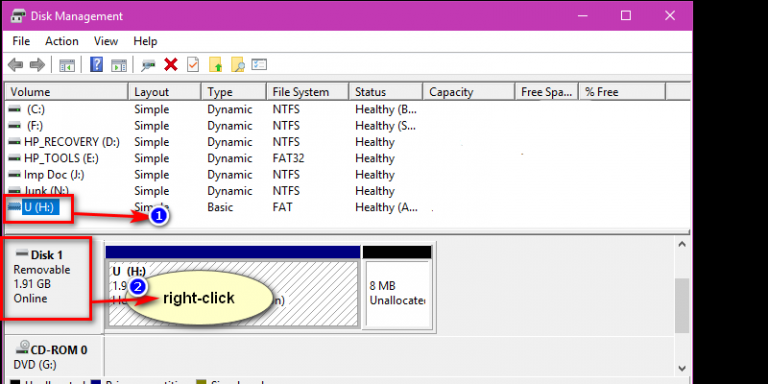Click the Properties checkmark document icon
The image size is (768, 384).
[x=193, y=64]
